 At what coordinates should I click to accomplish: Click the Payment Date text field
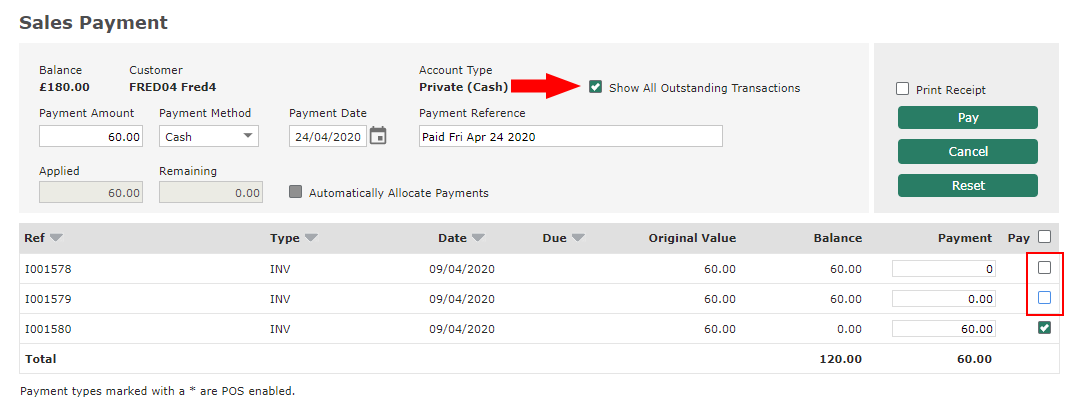327,137
